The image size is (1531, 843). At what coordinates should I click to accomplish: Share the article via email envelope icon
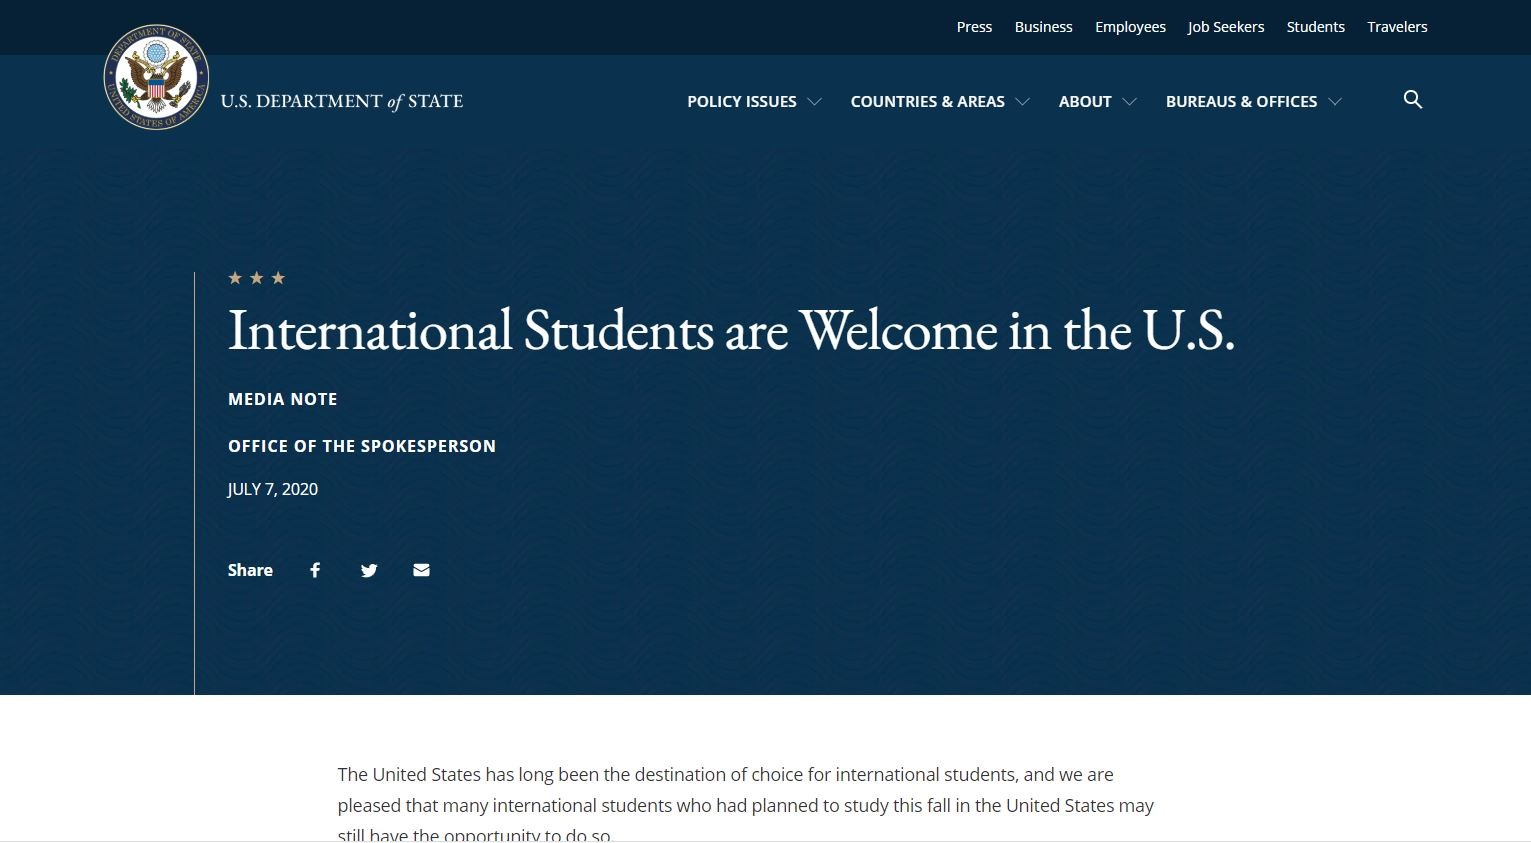421,570
